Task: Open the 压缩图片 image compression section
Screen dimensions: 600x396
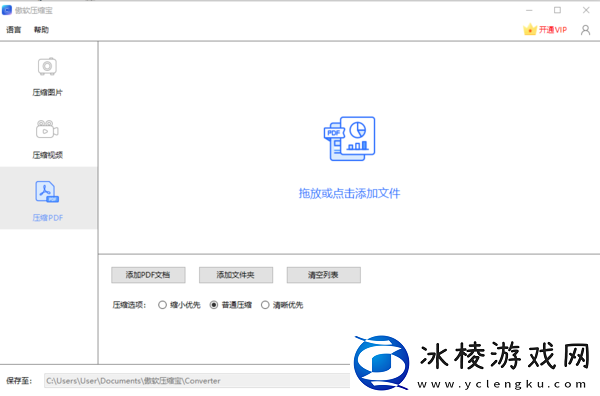Action: tap(47, 77)
